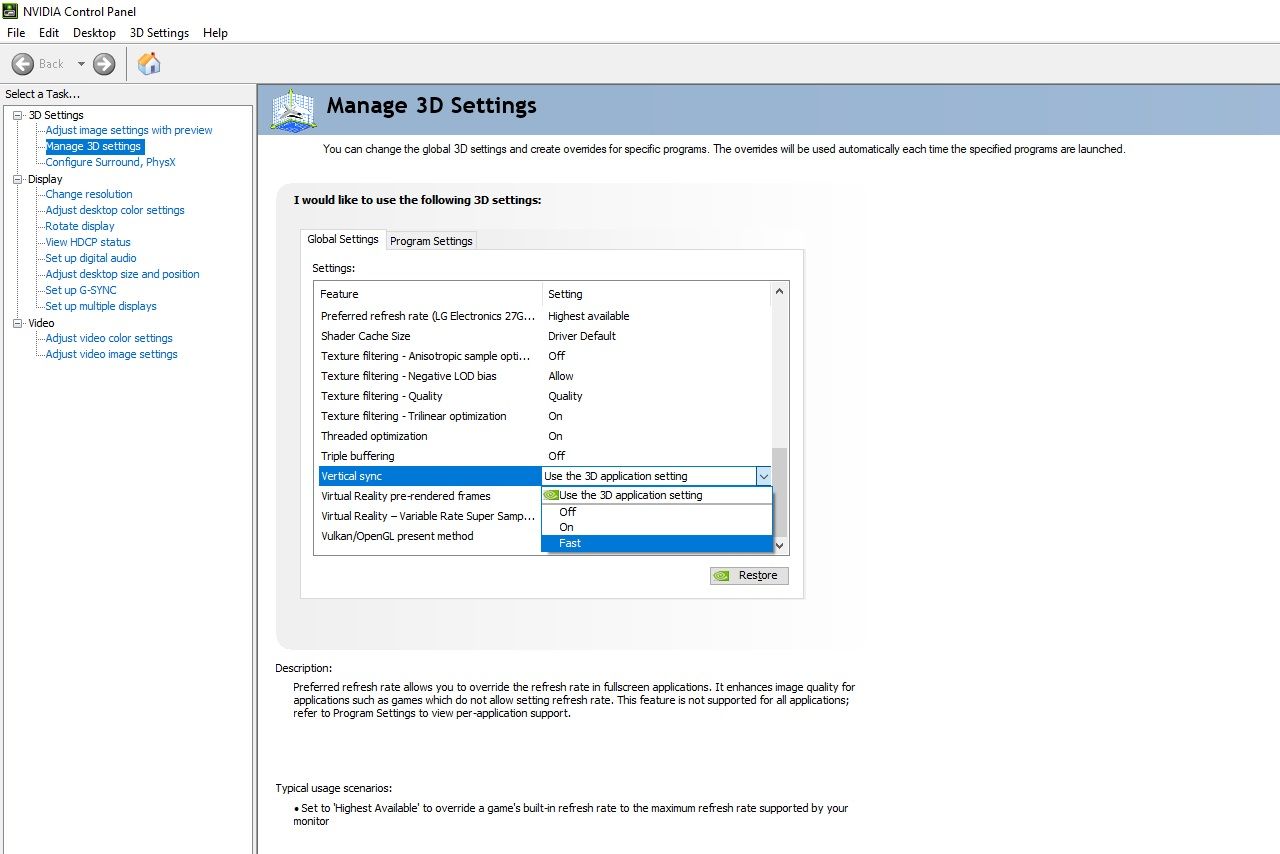Image resolution: width=1280 pixels, height=854 pixels.
Task: Click the settings list scroll down arrow
Action: pyautogui.click(x=780, y=546)
